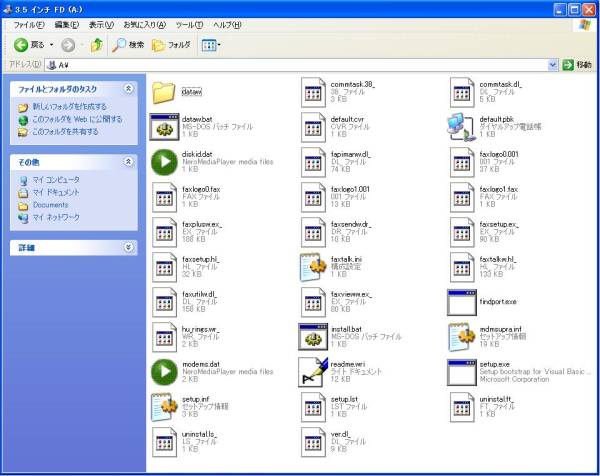Screen dimensions: 600x476
Task: Toggle the Folders (フォルダ) pane button
Action: (x=171, y=45)
